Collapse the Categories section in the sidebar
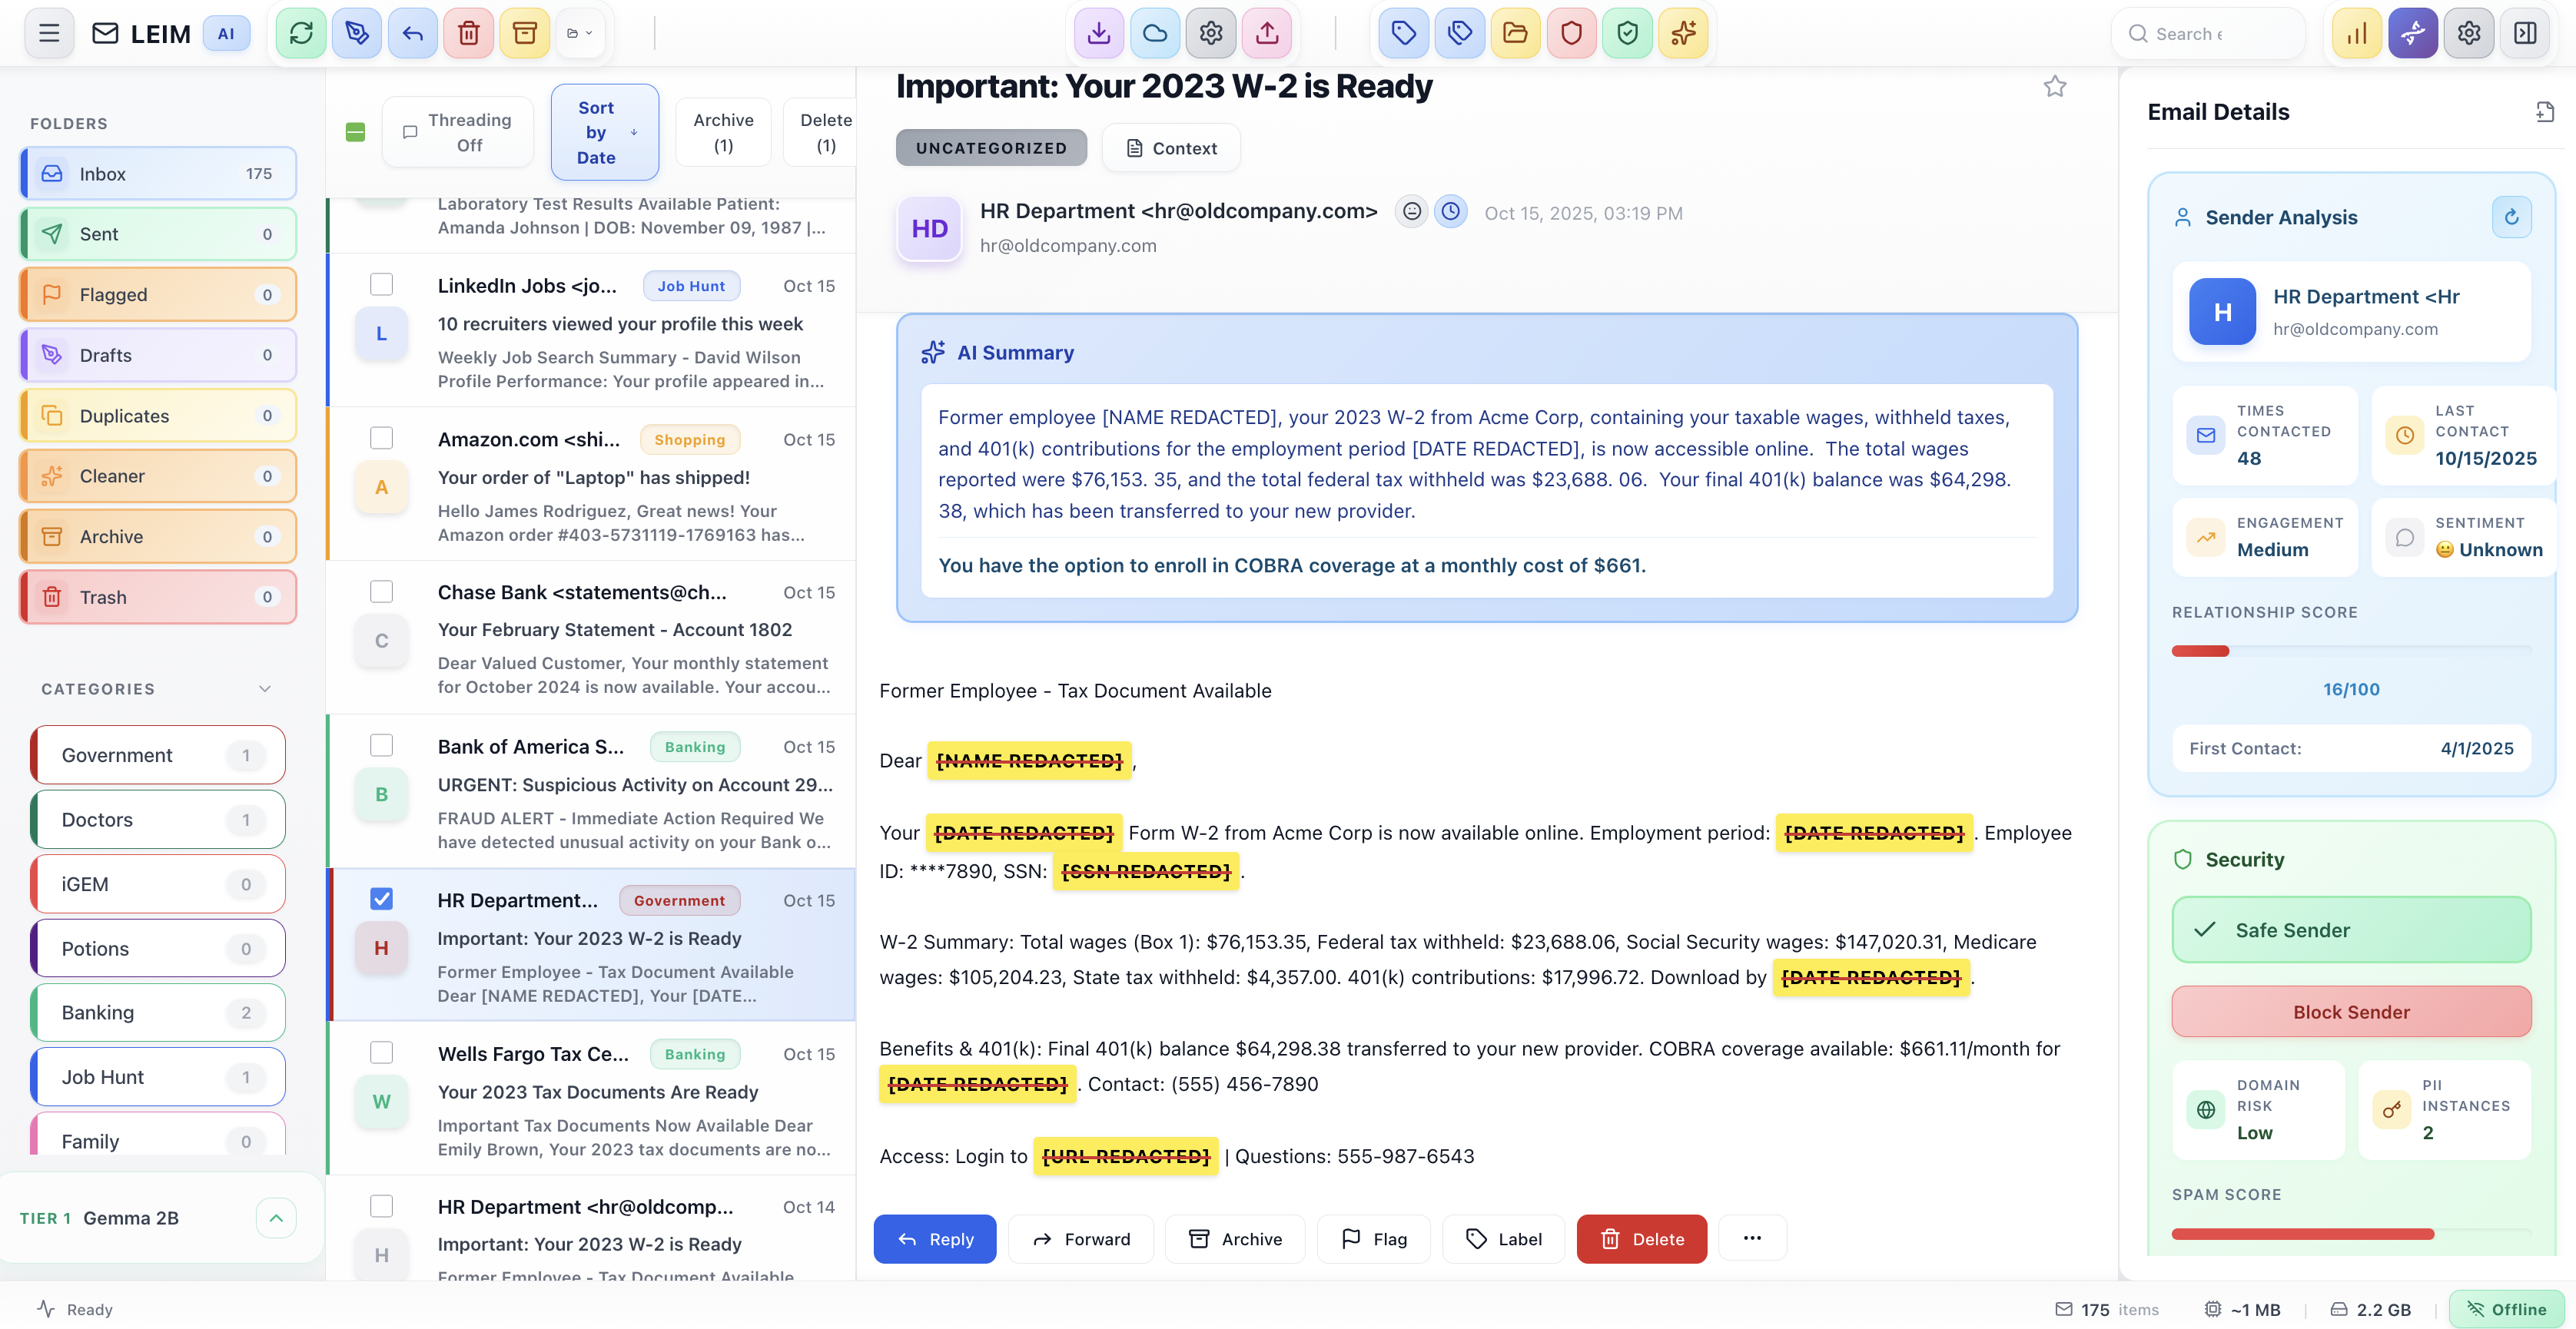Screen dimensions: 2576x1329 [264, 688]
